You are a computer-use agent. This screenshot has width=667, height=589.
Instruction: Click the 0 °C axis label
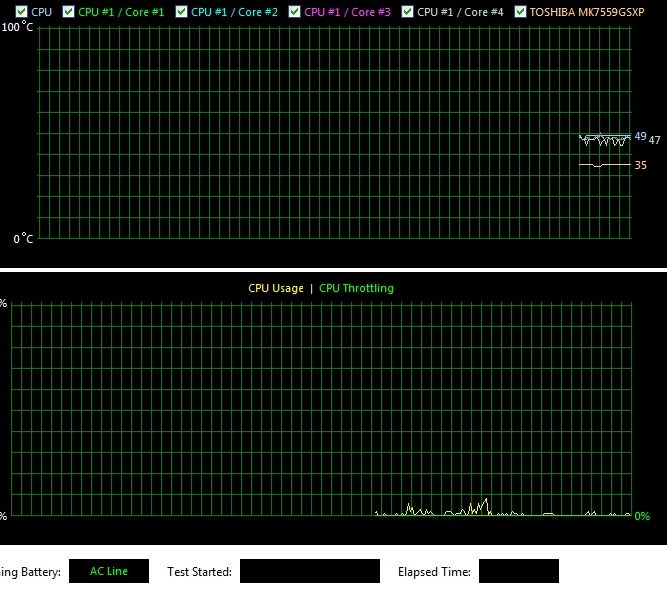23,238
